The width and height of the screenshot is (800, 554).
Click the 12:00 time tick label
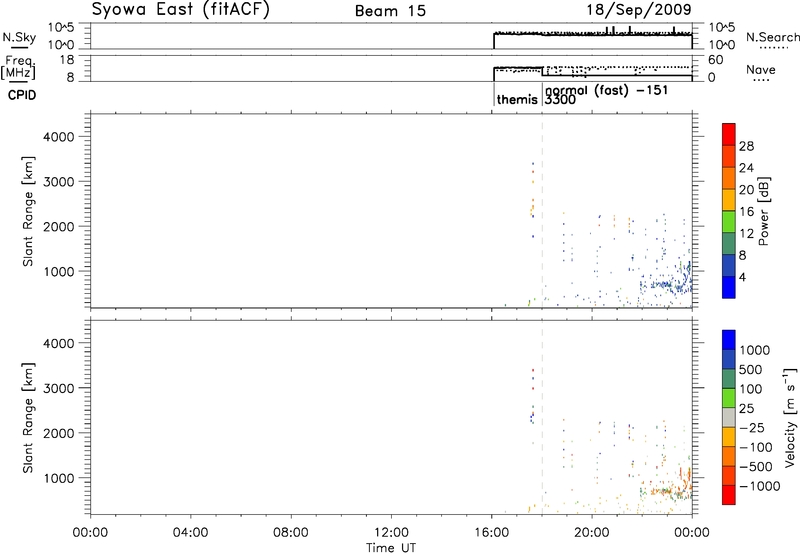pyautogui.click(x=391, y=533)
